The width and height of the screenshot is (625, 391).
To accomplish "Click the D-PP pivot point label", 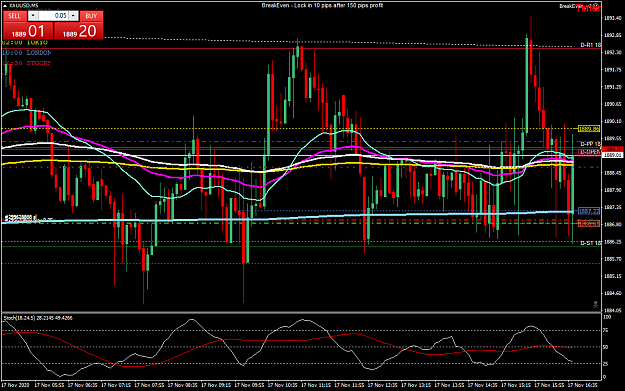I will pyautogui.click(x=590, y=143).
